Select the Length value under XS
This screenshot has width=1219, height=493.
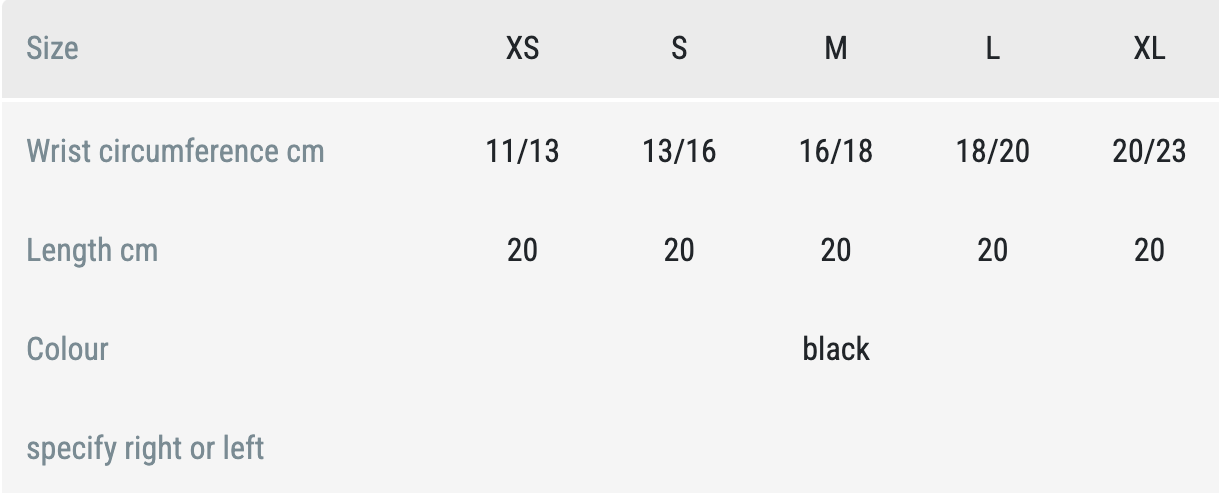tap(522, 249)
